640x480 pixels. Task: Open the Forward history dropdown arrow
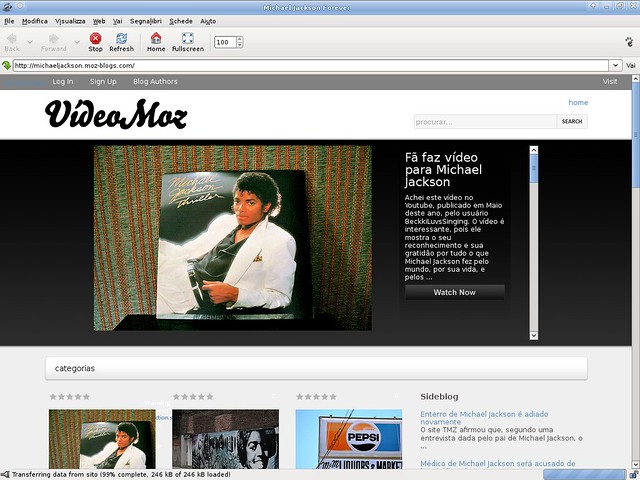coord(77,42)
